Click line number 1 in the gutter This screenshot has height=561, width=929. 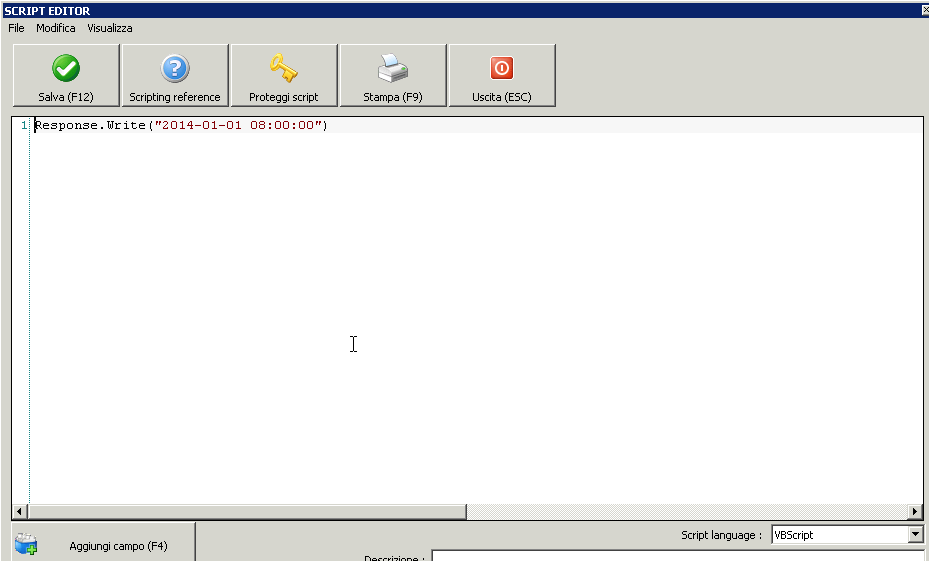[x=24, y=125]
